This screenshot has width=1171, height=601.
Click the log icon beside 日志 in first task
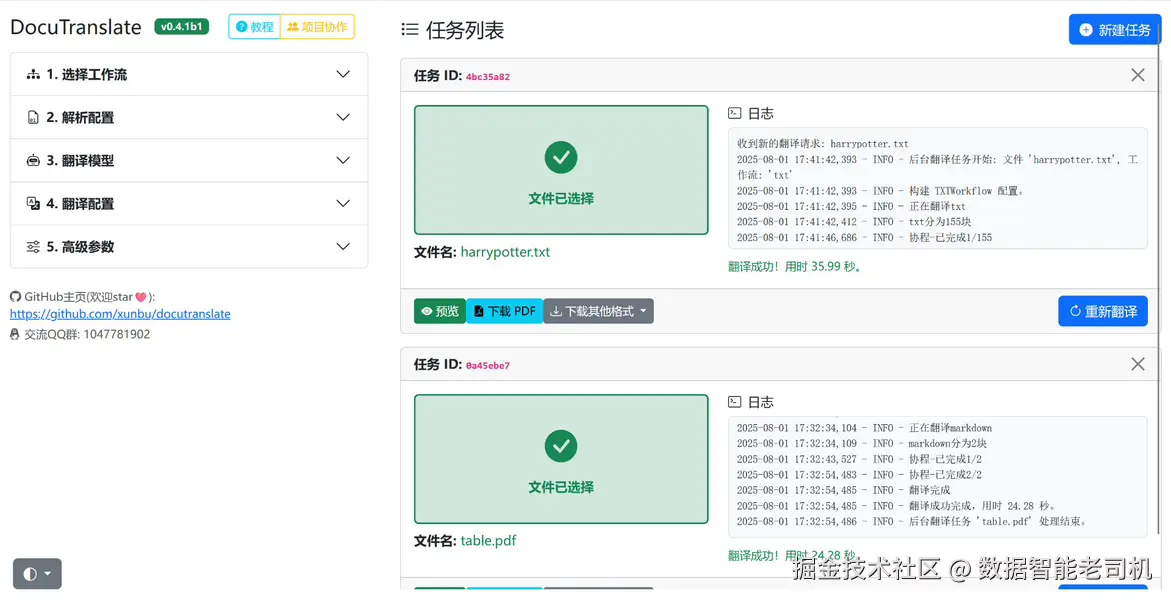[x=734, y=111]
